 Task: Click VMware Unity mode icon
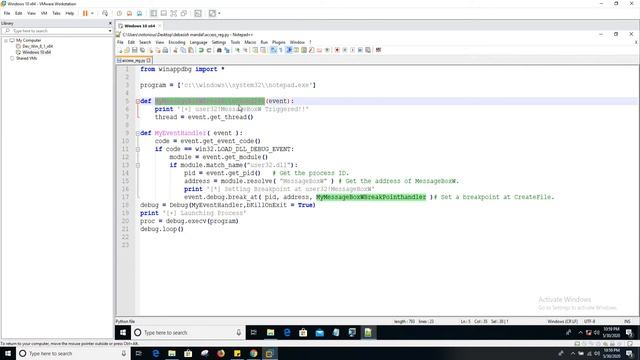coord(184,13)
